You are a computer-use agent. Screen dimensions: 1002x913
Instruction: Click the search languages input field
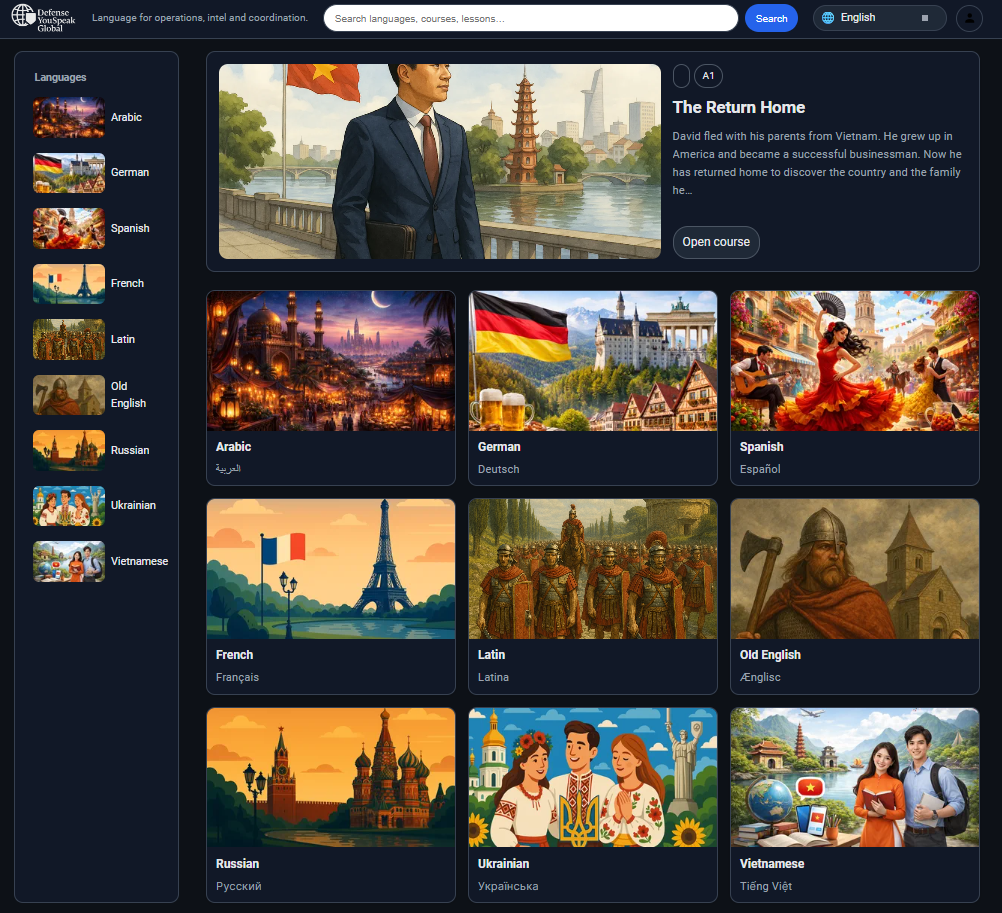530,18
